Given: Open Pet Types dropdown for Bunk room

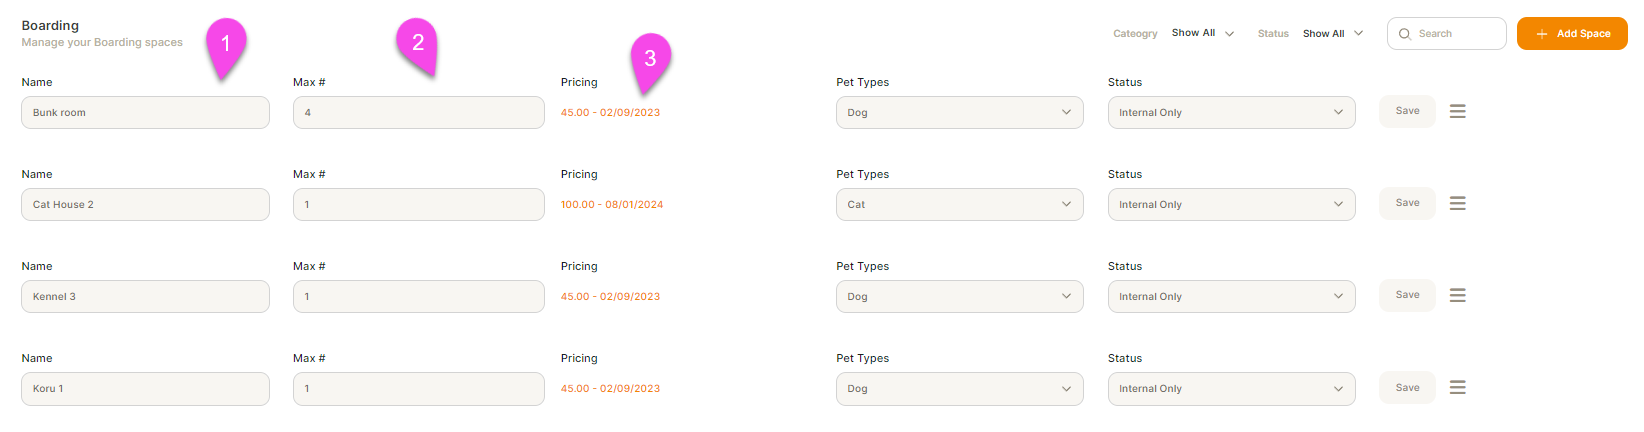Looking at the screenshot, I should click(x=960, y=112).
